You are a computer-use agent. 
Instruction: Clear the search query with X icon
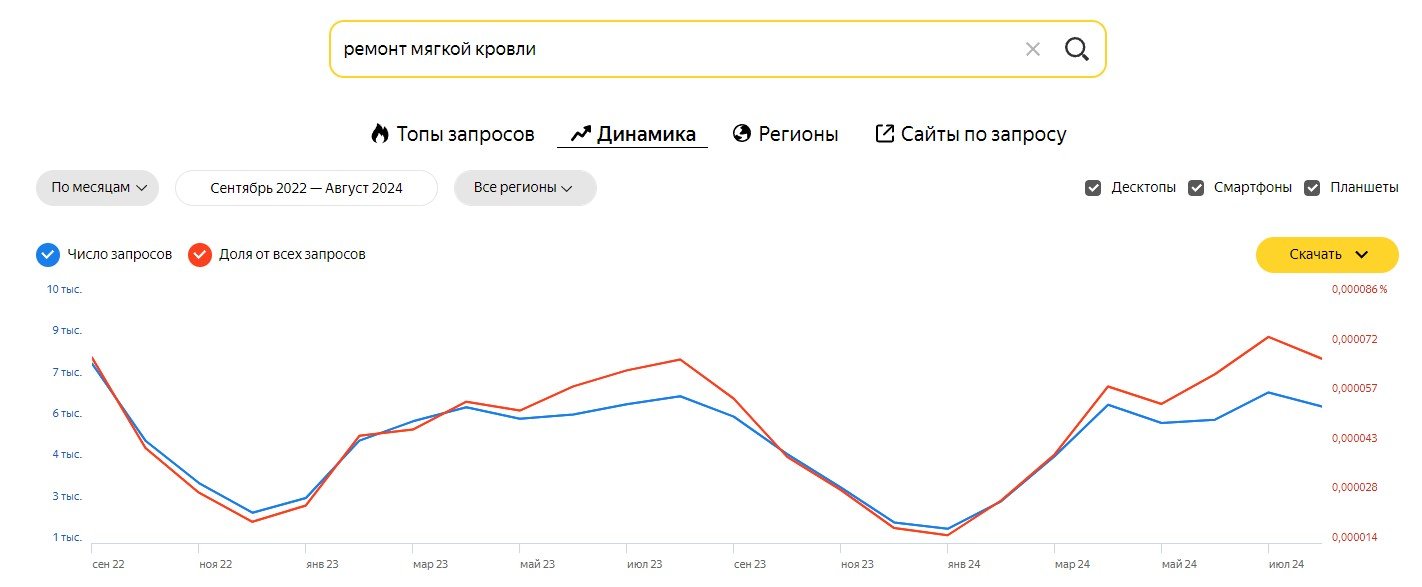tap(1033, 49)
